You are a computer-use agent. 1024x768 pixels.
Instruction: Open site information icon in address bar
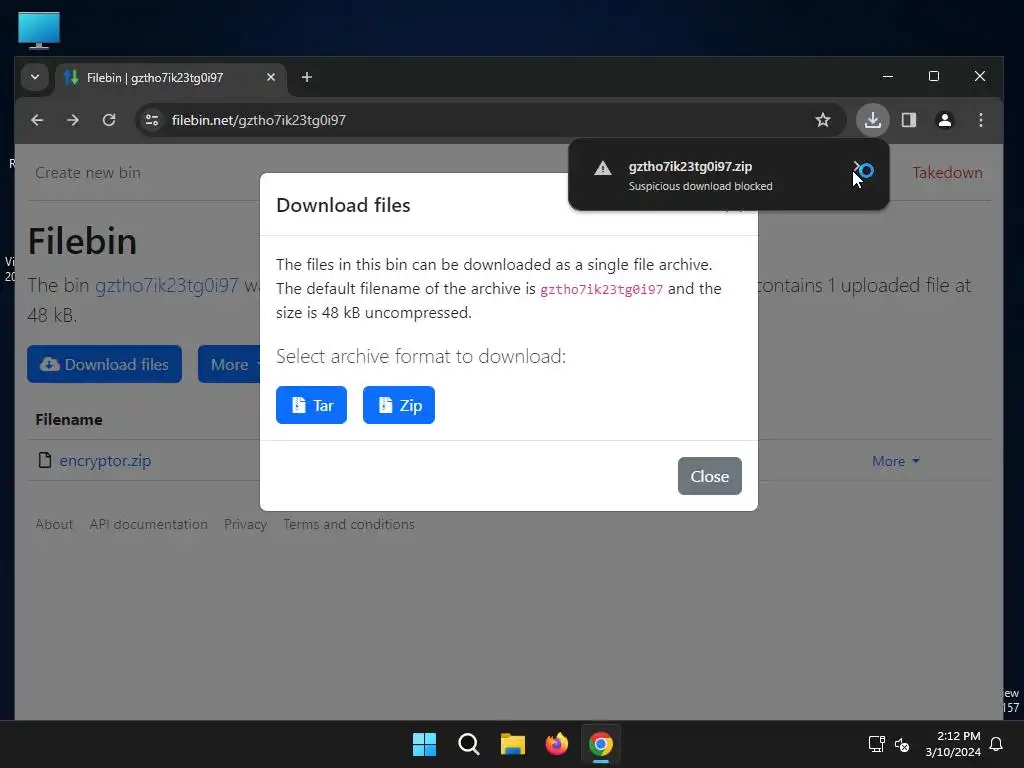[x=152, y=120]
